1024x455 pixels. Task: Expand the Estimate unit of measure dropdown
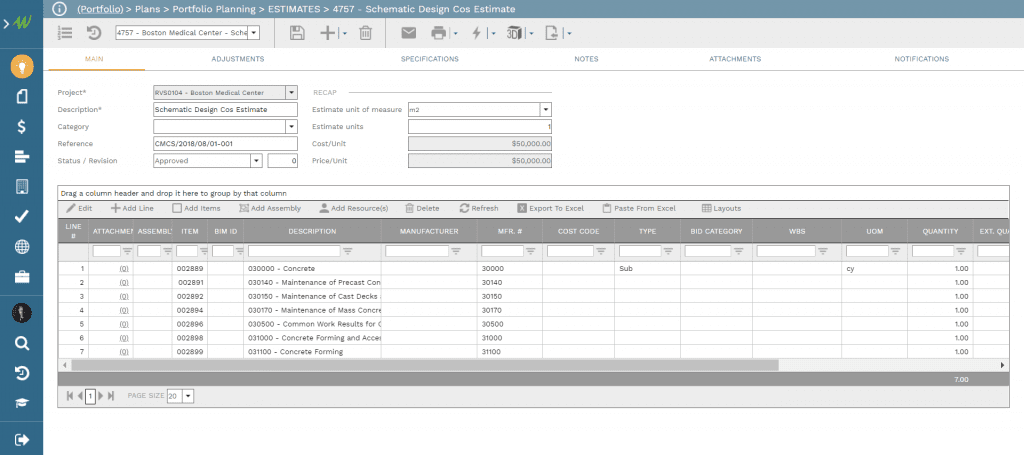[546, 109]
